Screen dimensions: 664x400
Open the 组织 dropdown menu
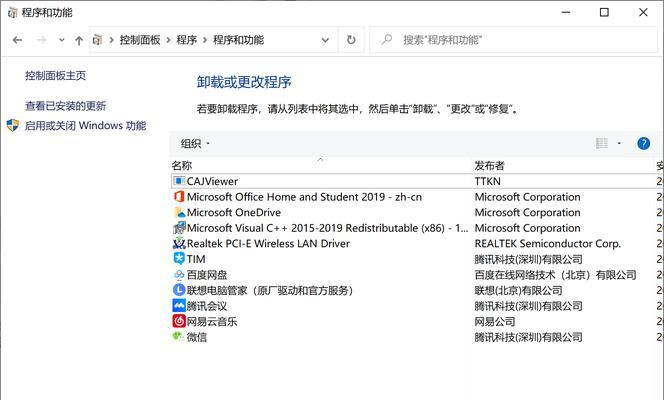(x=195, y=143)
